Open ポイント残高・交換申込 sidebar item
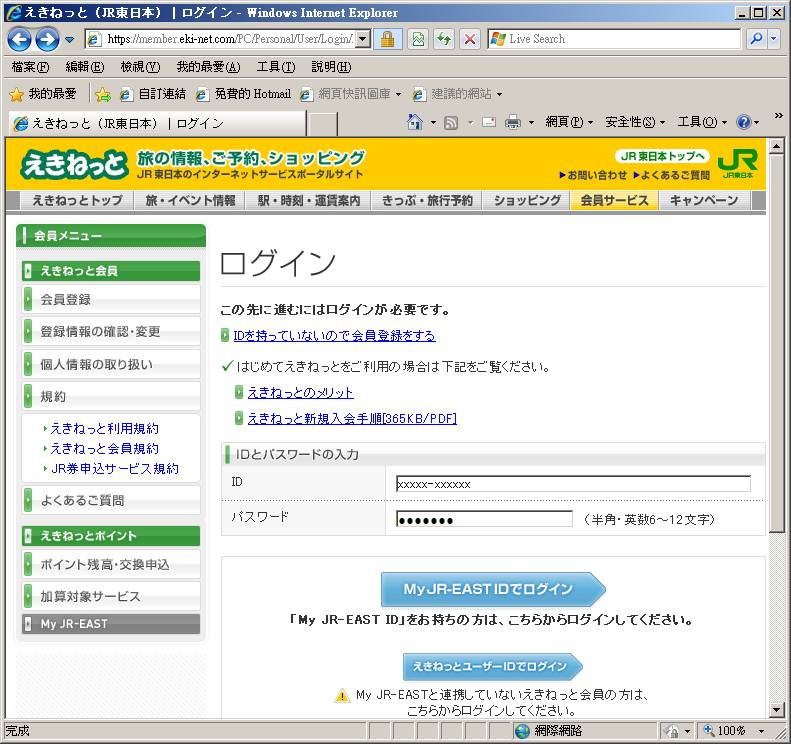The height and width of the screenshot is (744, 791). click(111, 564)
